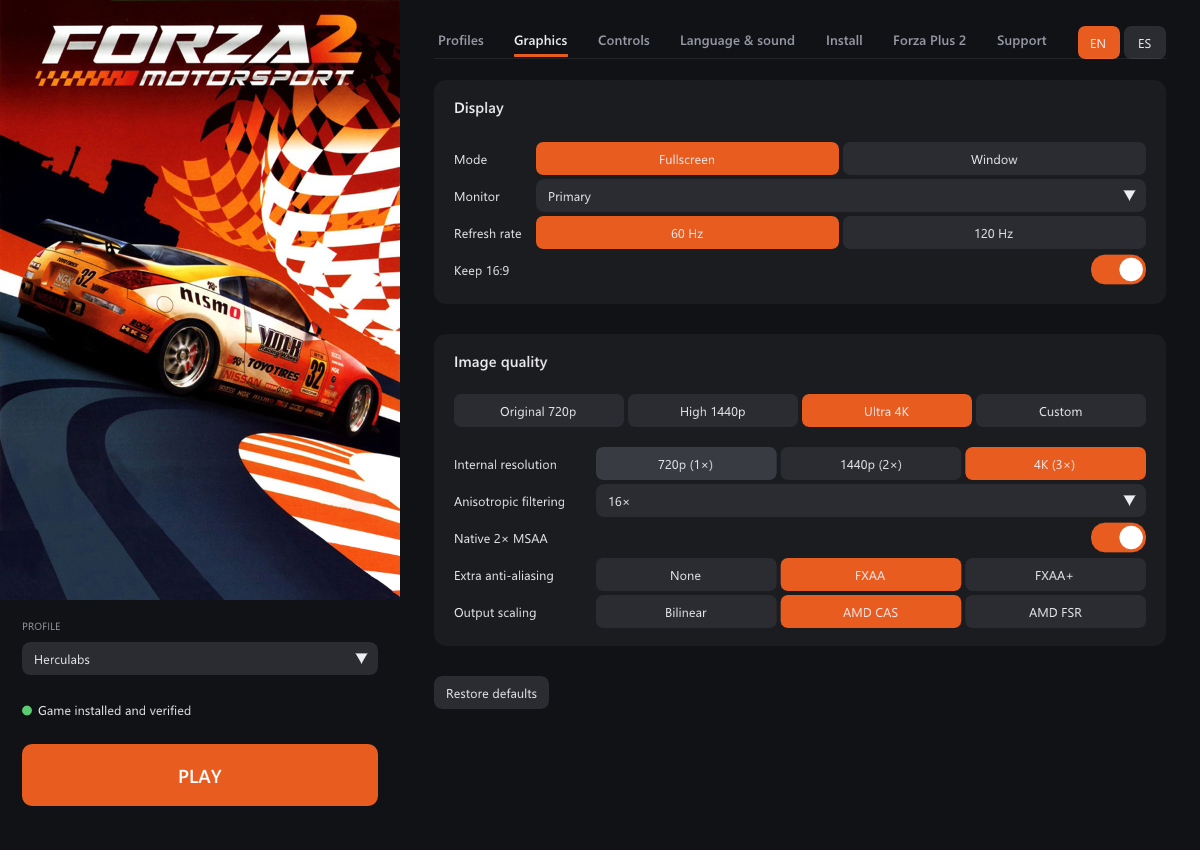Set output scaling to Bilinear

point(686,612)
